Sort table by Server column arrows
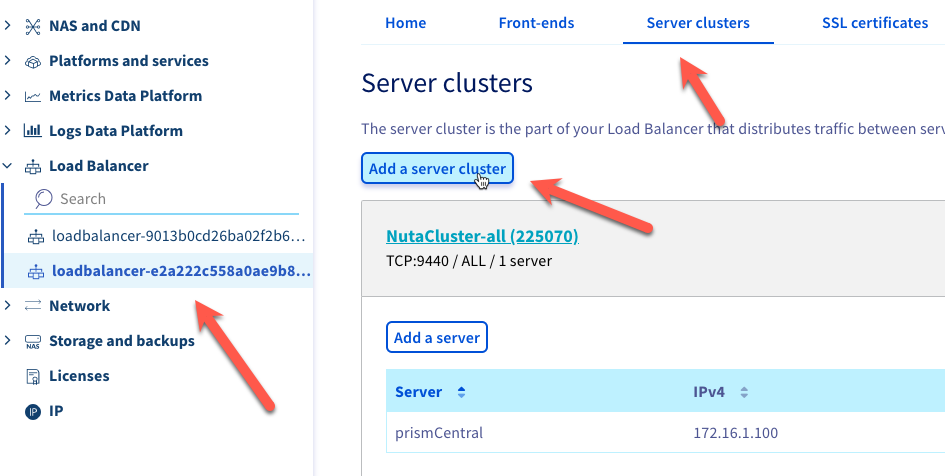945x476 pixels. (461, 392)
